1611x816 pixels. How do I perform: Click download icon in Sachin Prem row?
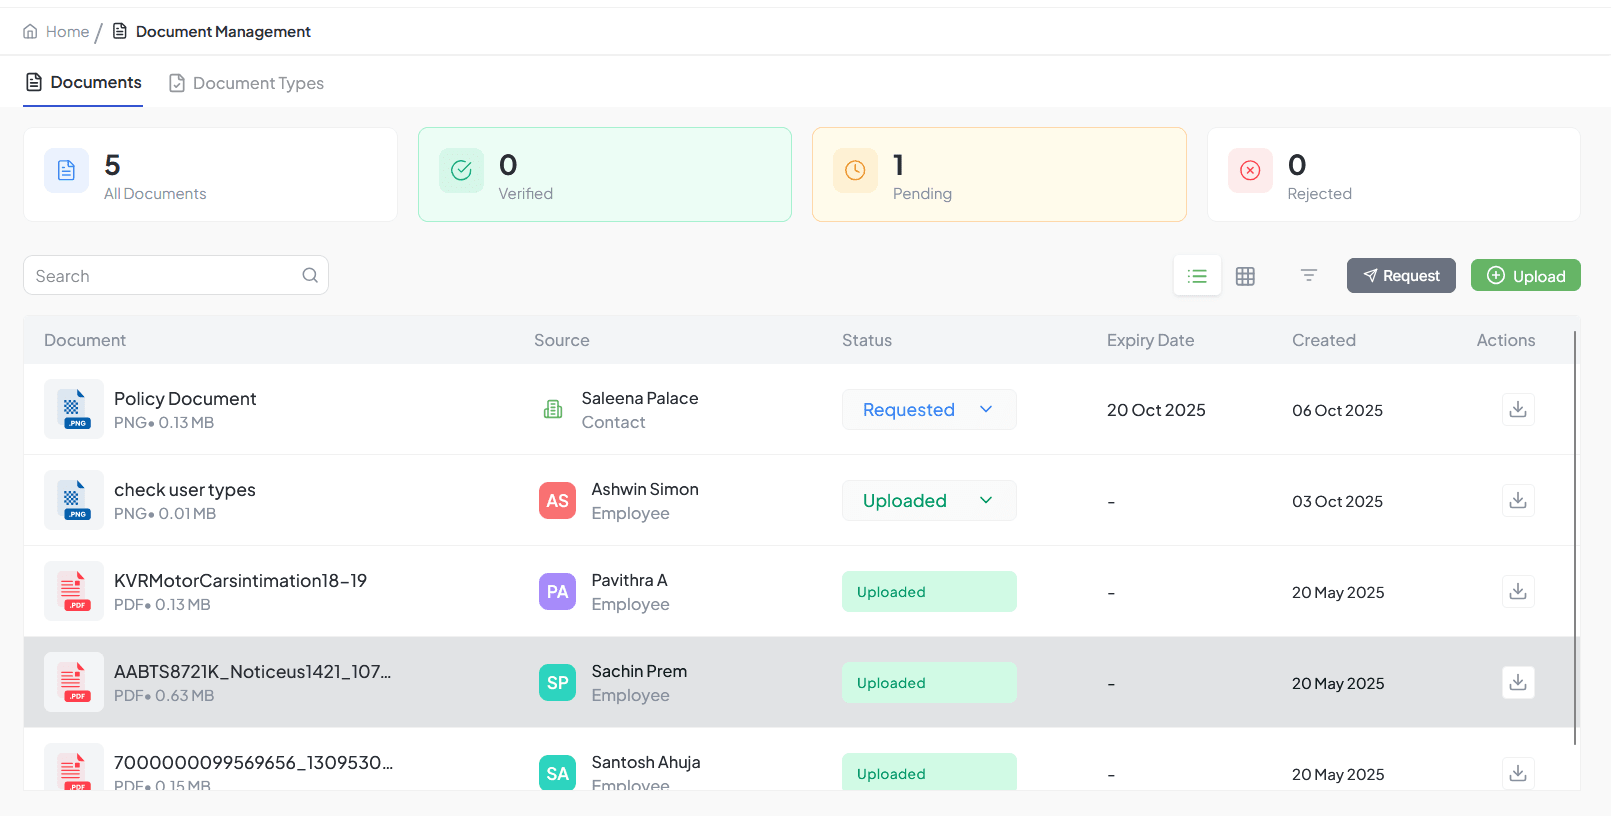[1517, 682]
